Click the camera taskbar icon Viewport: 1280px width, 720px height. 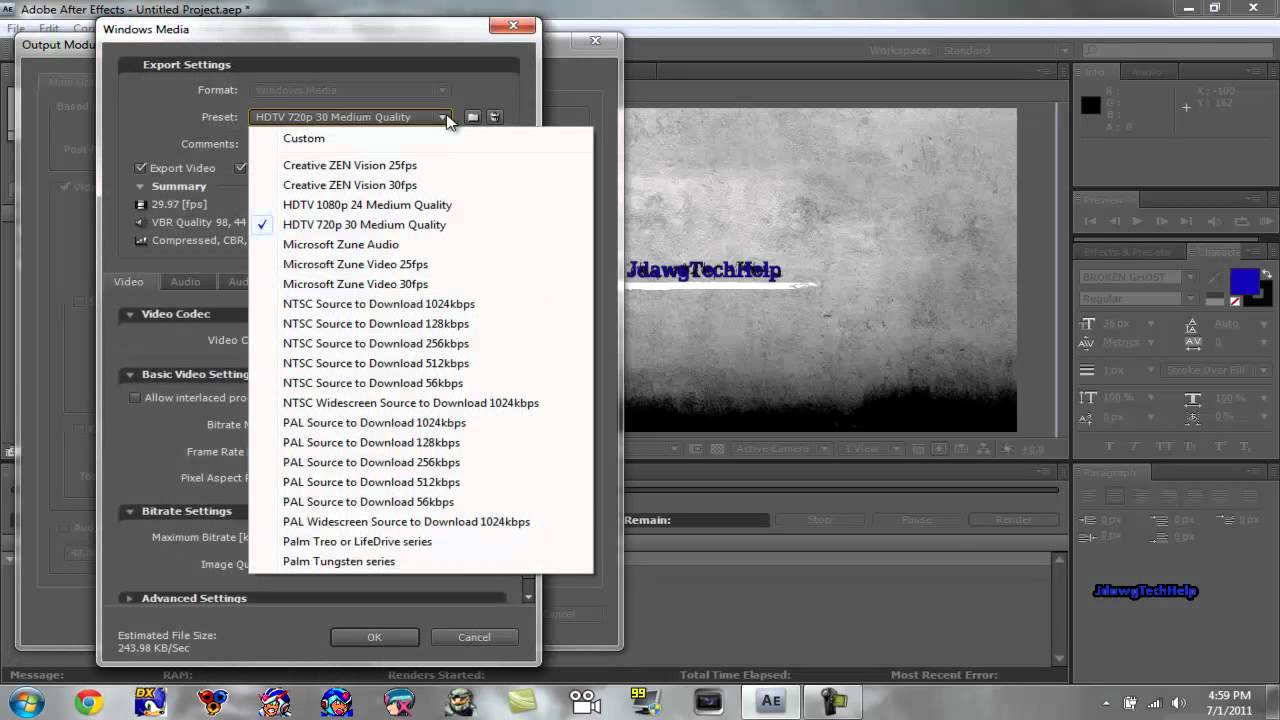(x=584, y=702)
